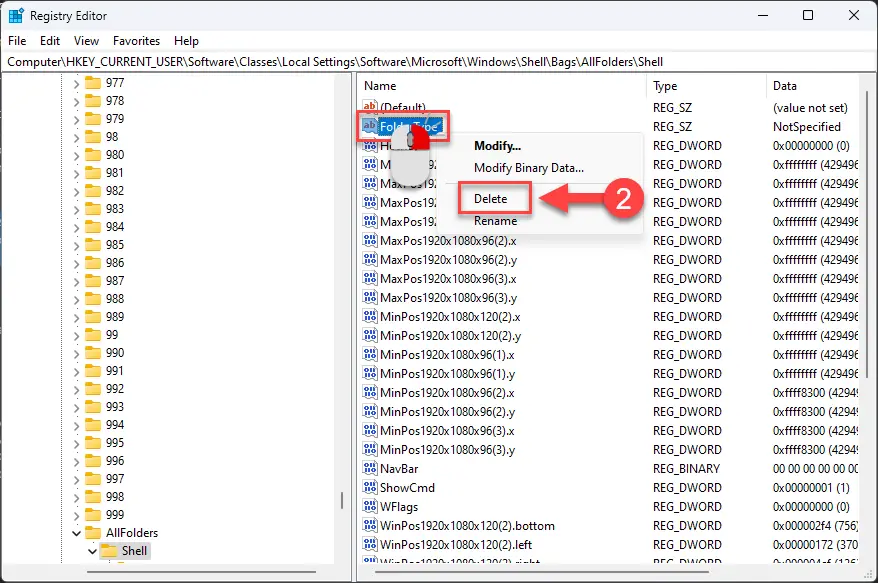The width and height of the screenshot is (878, 583).
Task: Click the WinPos1920x1080x120(2).bottom value icon
Action: pyautogui.click(x=370, y=525)
